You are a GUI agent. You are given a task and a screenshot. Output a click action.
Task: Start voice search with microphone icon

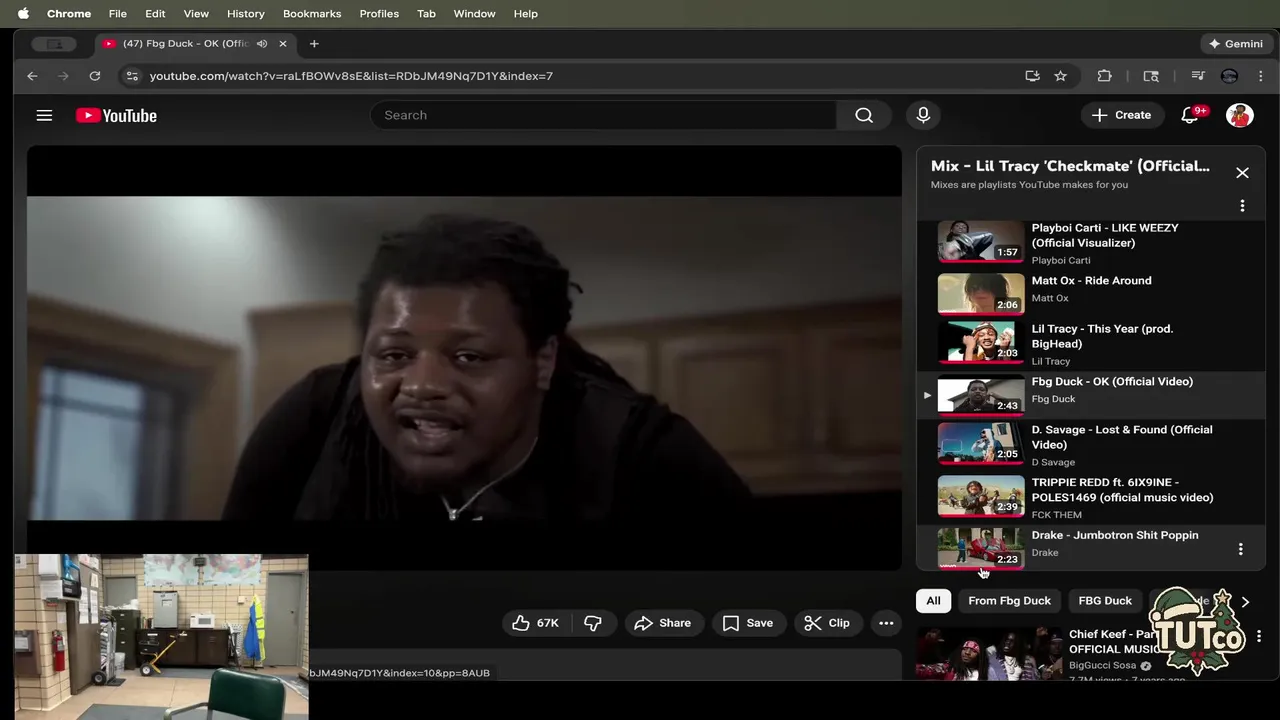pyautogui.click(x=923, y=115)
